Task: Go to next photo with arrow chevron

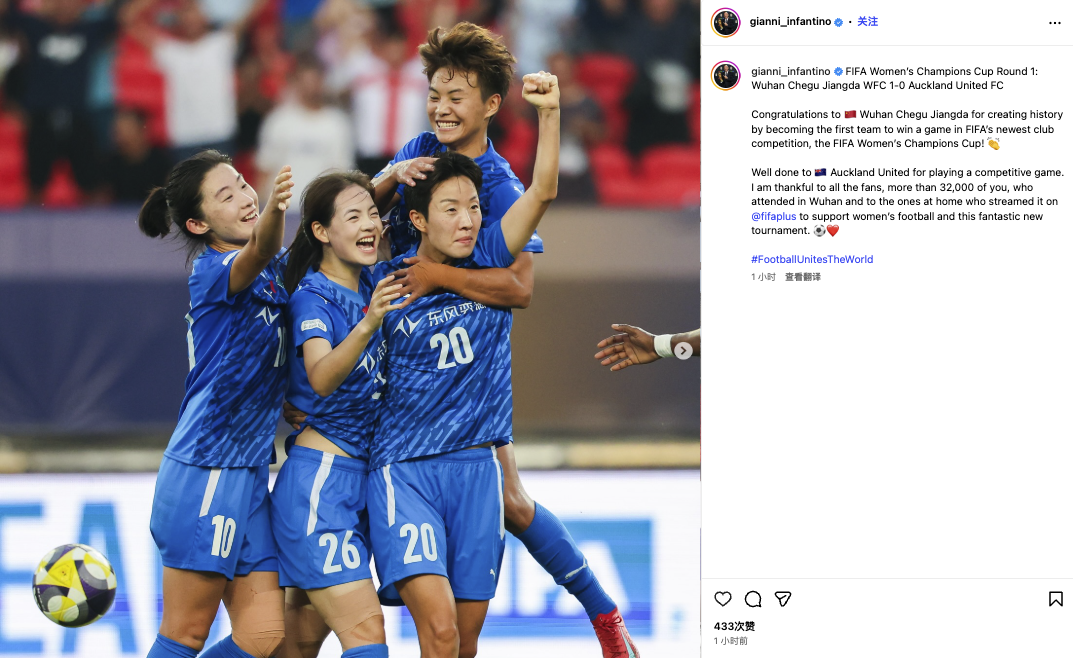Action: 683,351
